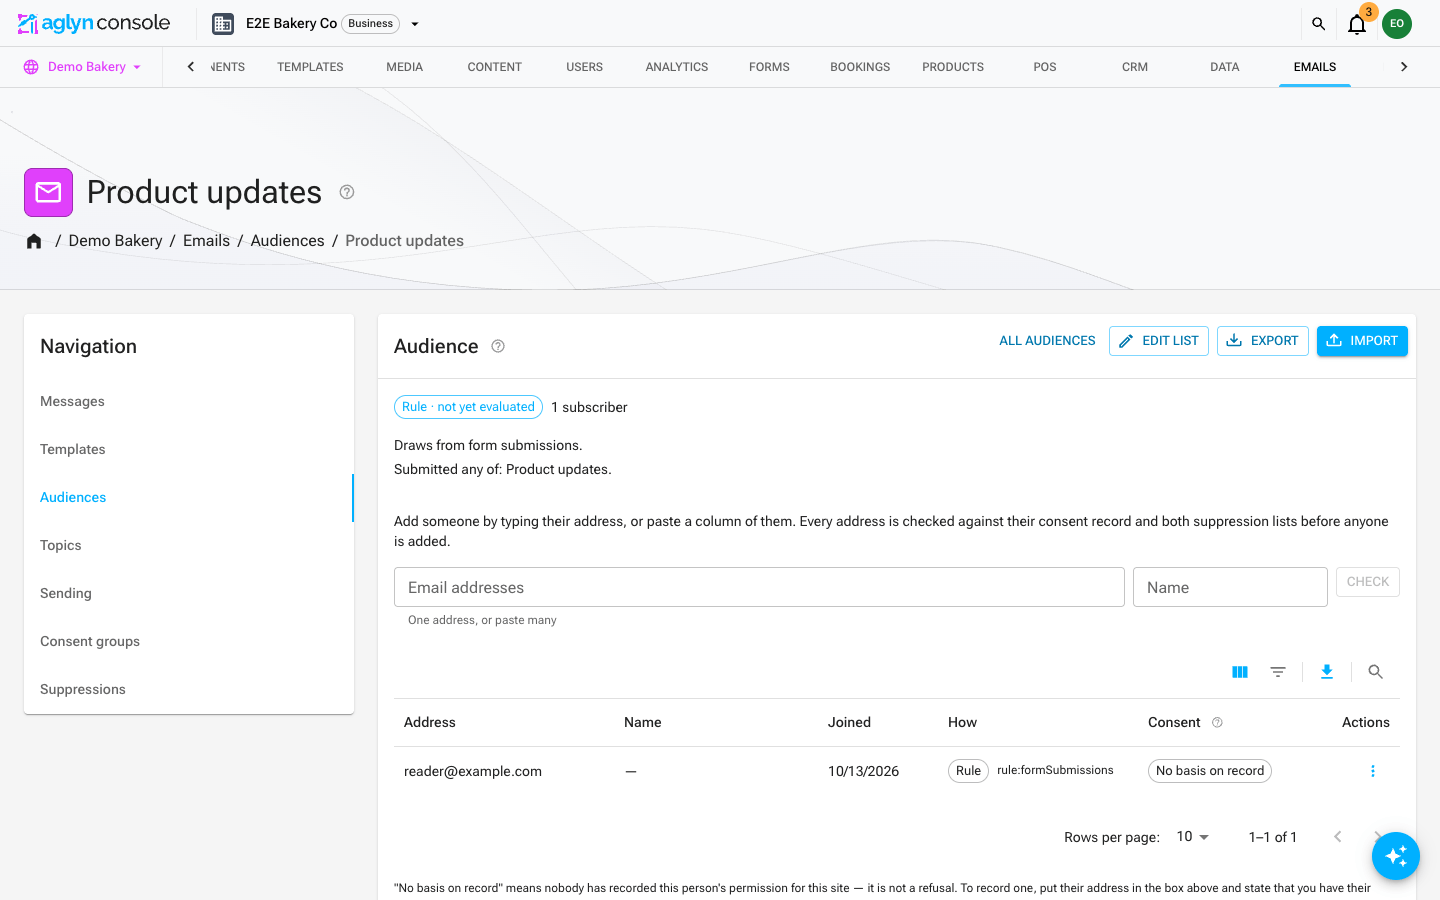
Task: Go to home via breadcrumb house icon
Action: [x=34, y=241]
